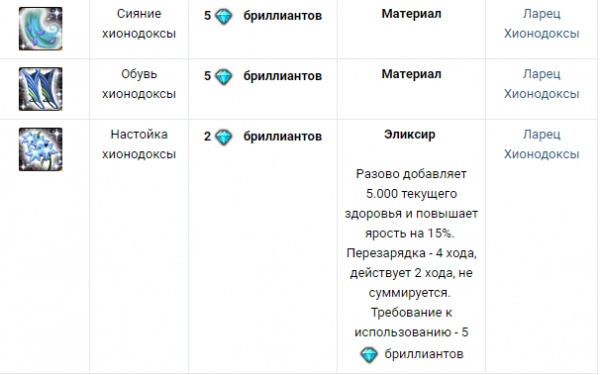
Task: Select the Сияние хионодоксы item name
Action: [139, 24]
